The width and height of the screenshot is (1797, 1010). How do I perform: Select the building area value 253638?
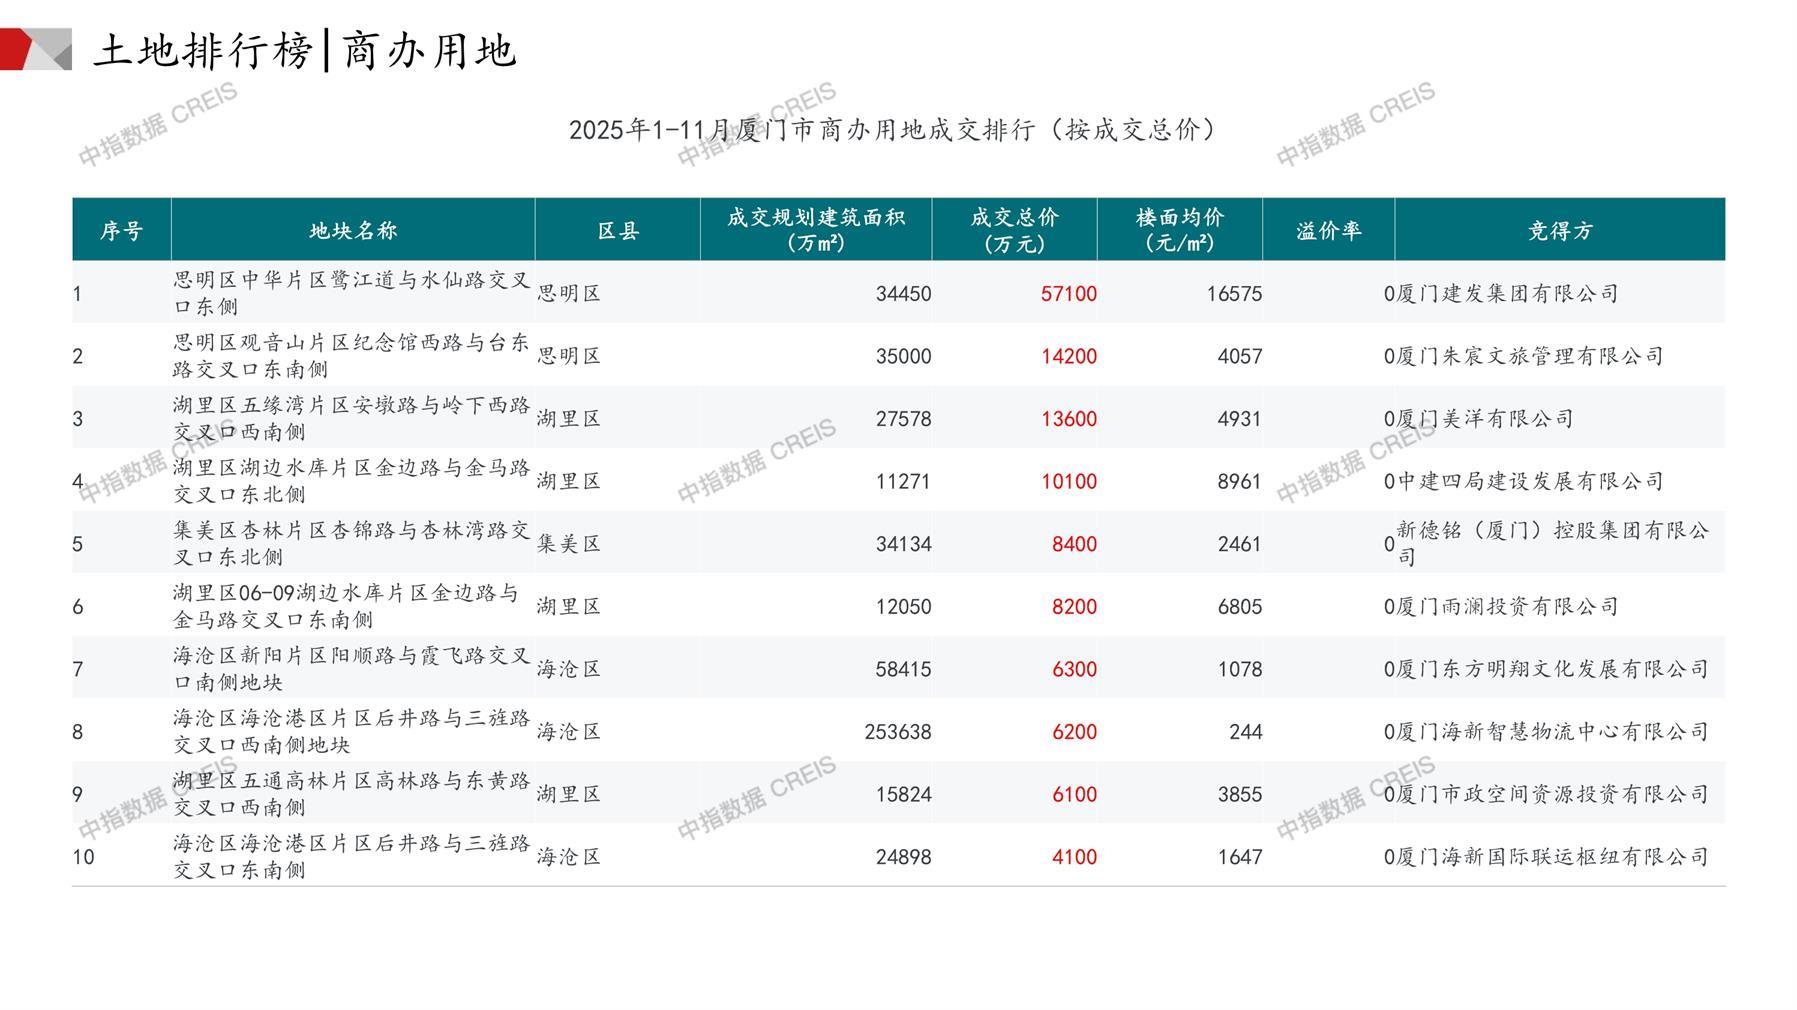897,732
